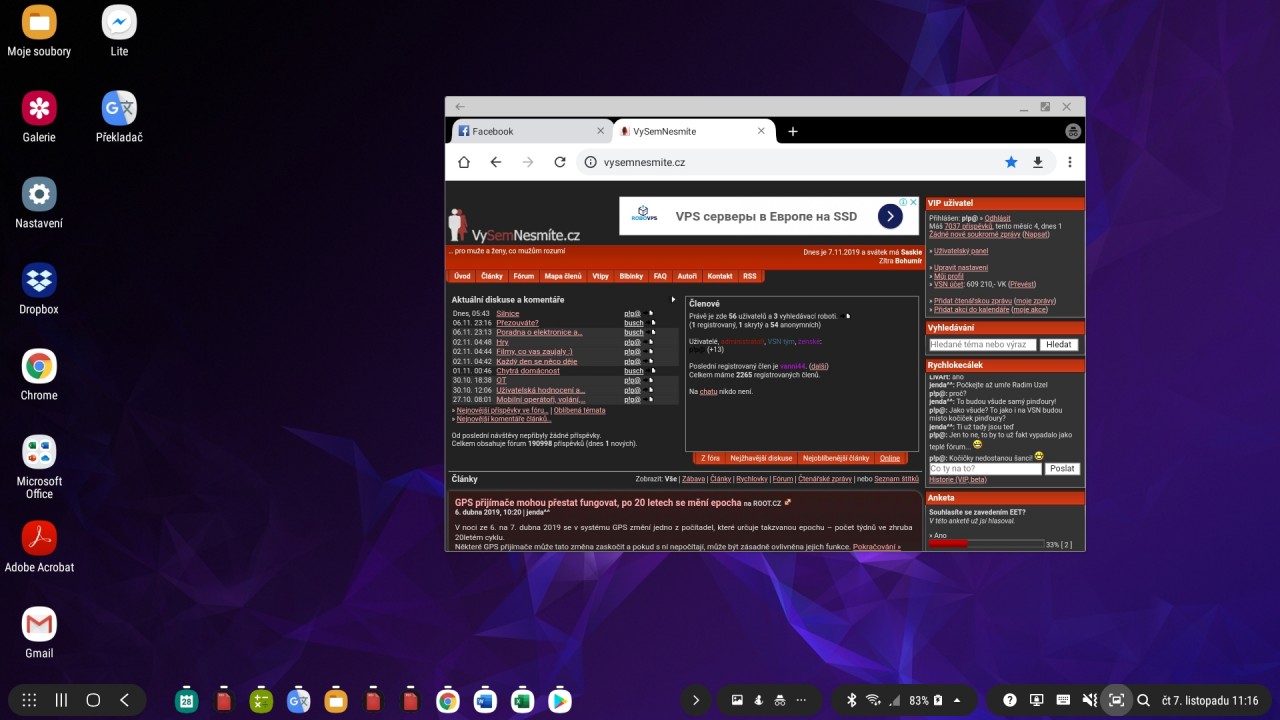Image resolution: width=1280 pixels, height=720 pixels.
Task: Open the Chytrá domácnost discussion link
Action: [x=528, y=371]
